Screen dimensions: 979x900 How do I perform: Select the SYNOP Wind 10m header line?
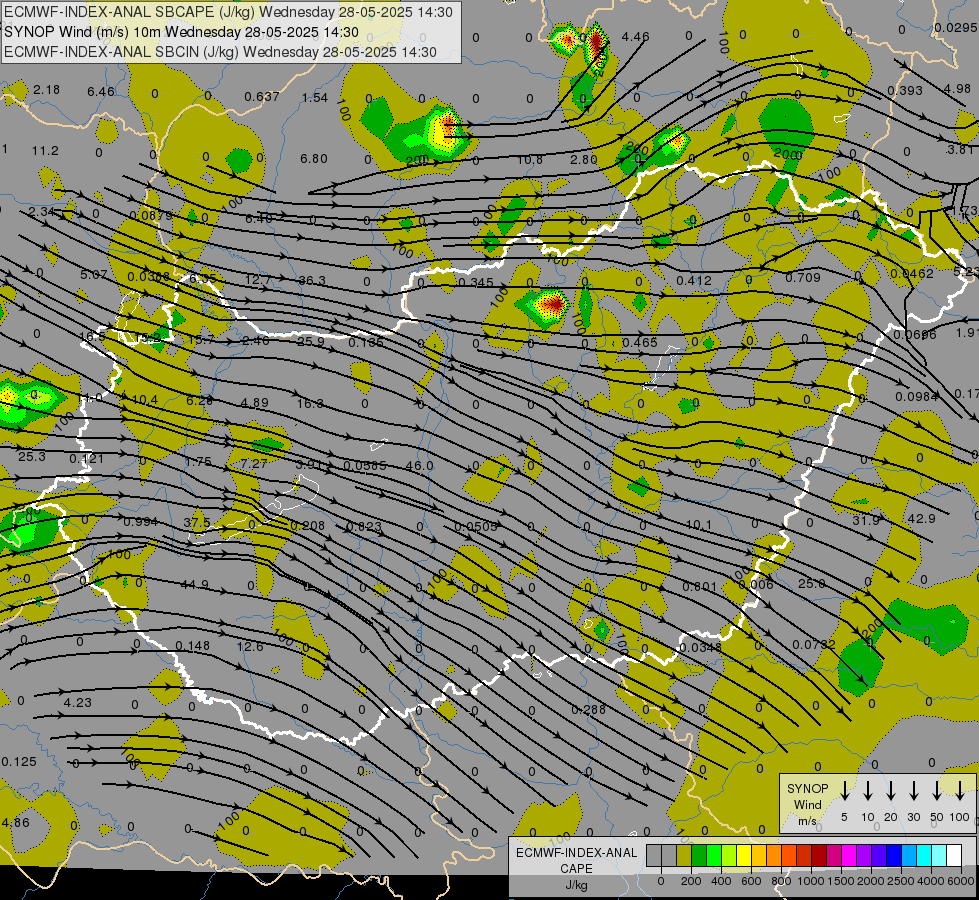181,32
